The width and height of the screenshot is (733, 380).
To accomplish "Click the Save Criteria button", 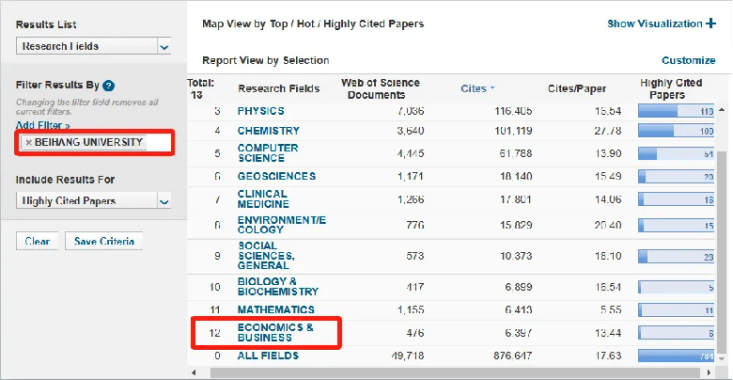I will click(104, 241).
